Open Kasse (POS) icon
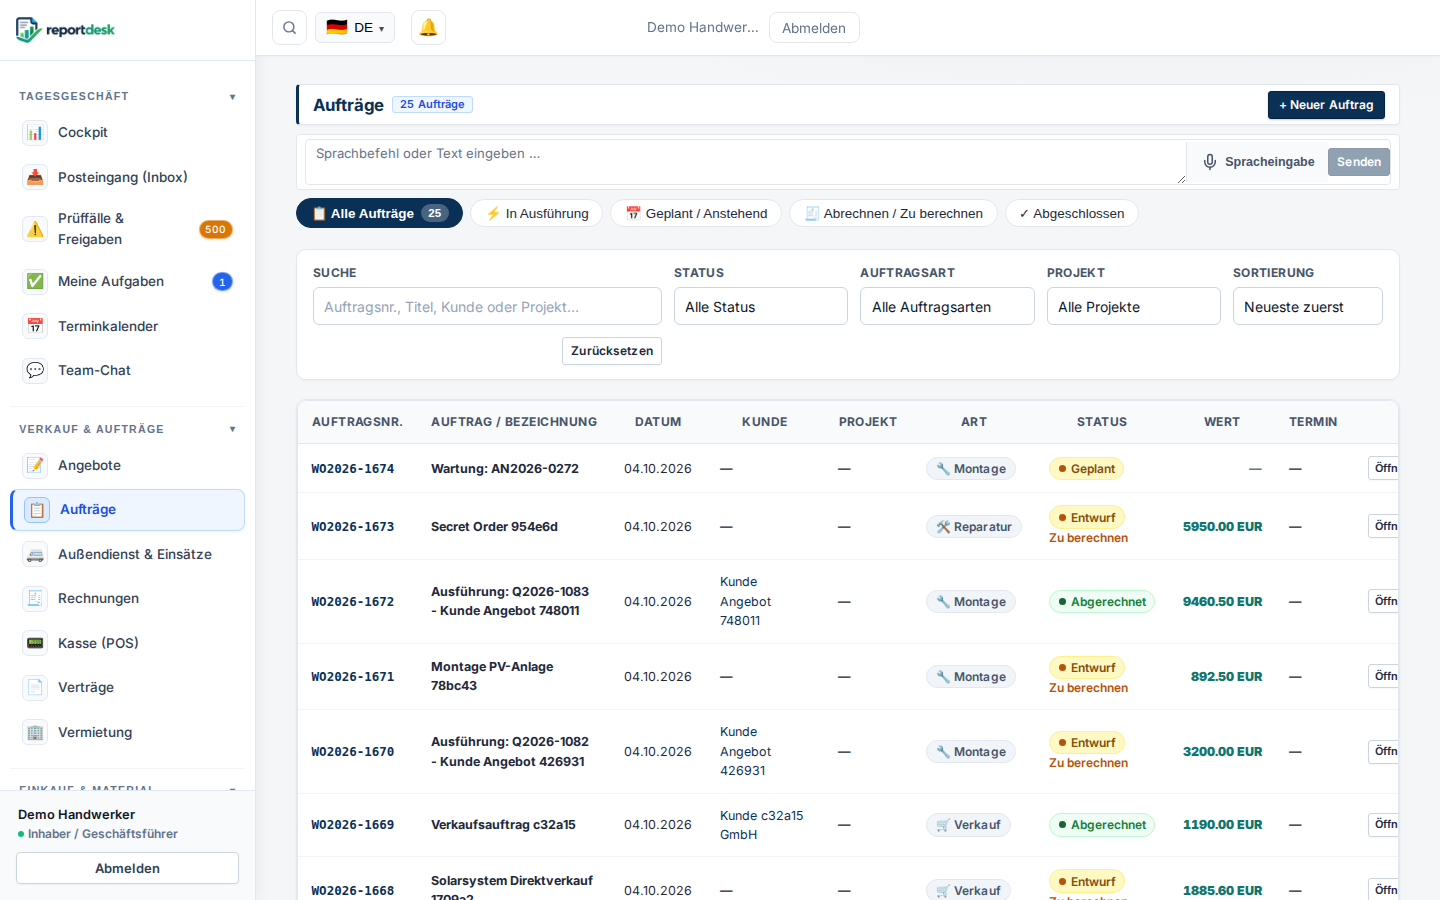Viewport: 1440px width, 900px height. click(35, 643)
